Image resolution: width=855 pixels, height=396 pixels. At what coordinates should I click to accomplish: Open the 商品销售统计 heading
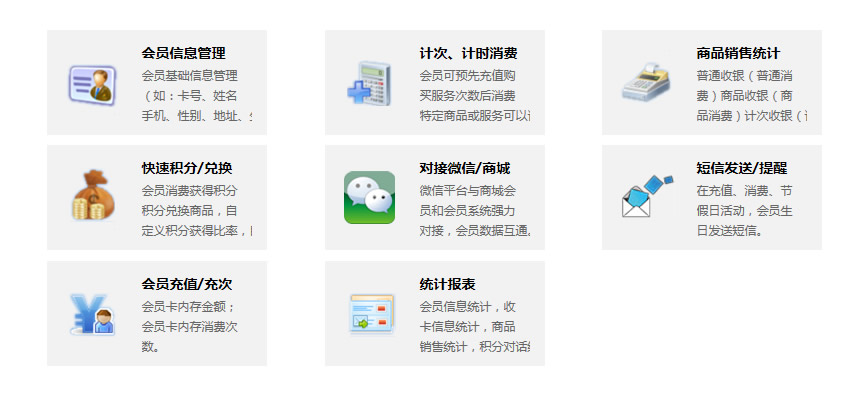click(738, 53)
